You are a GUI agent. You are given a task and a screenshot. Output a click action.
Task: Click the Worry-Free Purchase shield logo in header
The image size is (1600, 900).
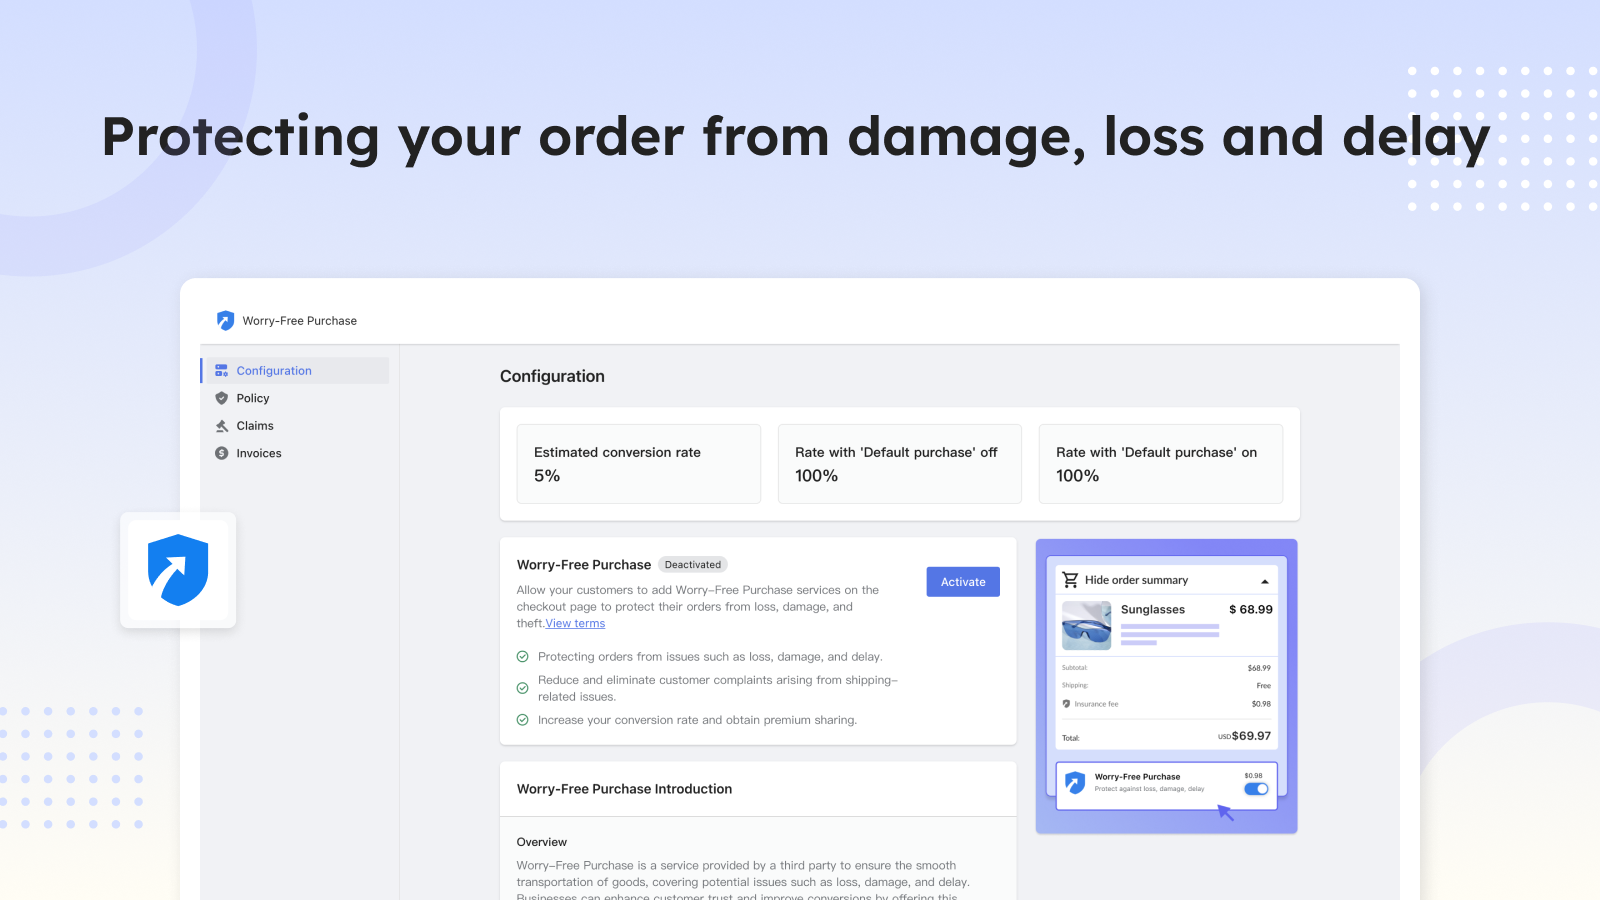[225, 320]
